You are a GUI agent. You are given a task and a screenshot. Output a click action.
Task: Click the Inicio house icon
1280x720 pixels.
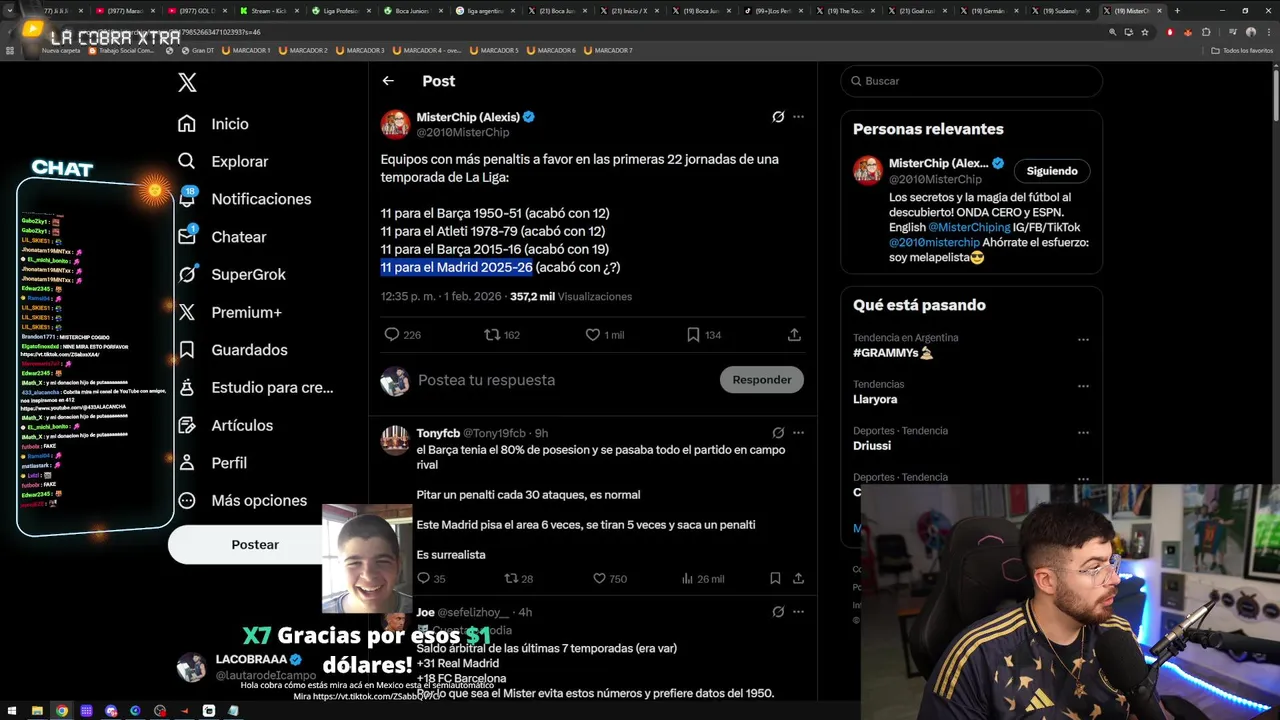point(187,124)
